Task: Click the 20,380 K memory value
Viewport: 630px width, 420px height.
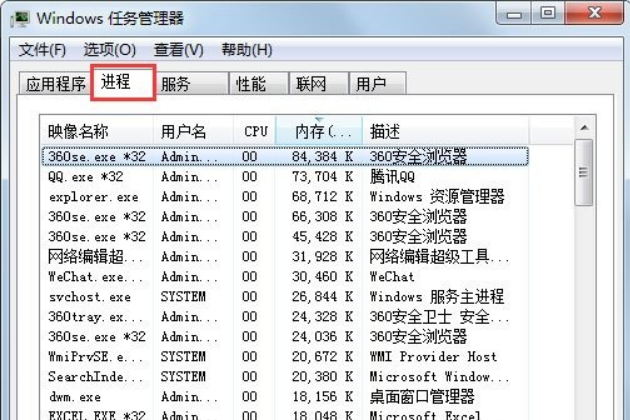Action: (x=323, y=377)
